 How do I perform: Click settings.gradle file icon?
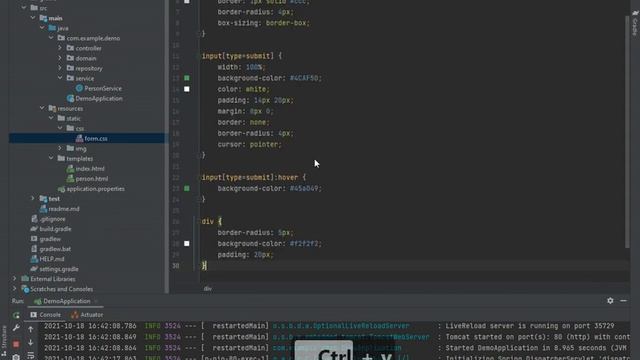tap(34, 269)
